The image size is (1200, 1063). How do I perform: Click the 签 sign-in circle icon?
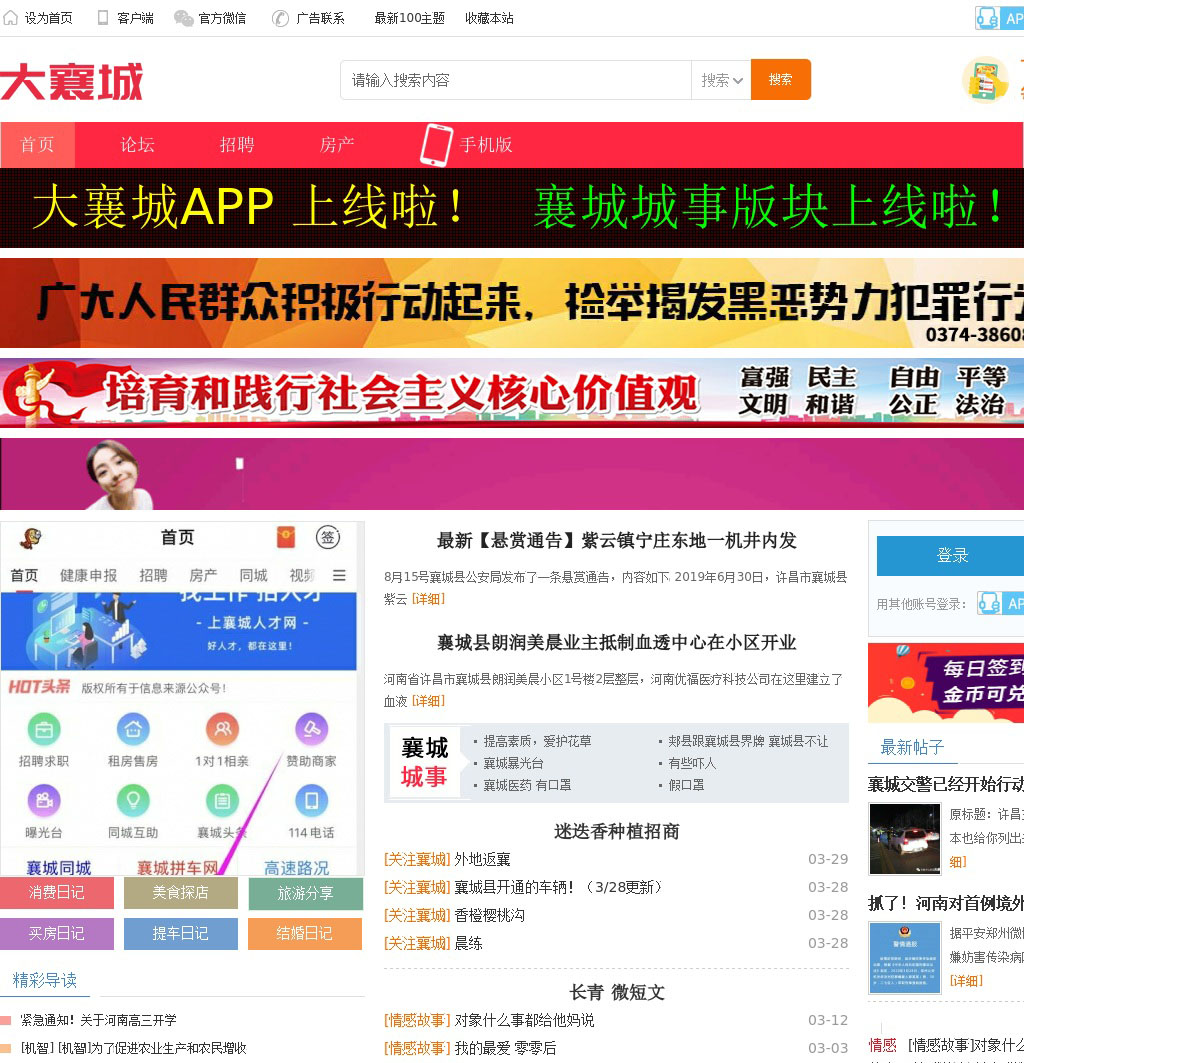point(328,537)
